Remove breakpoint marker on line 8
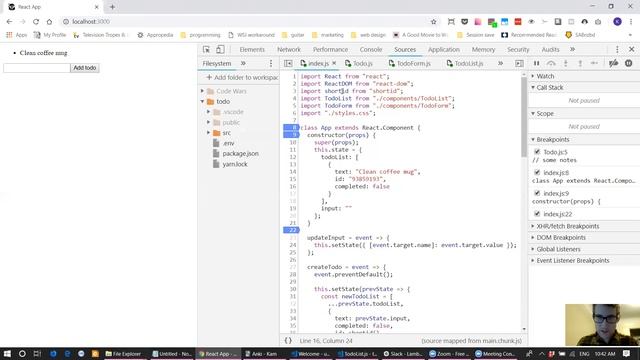The image size is (640, 360). [x=291, y=127]
